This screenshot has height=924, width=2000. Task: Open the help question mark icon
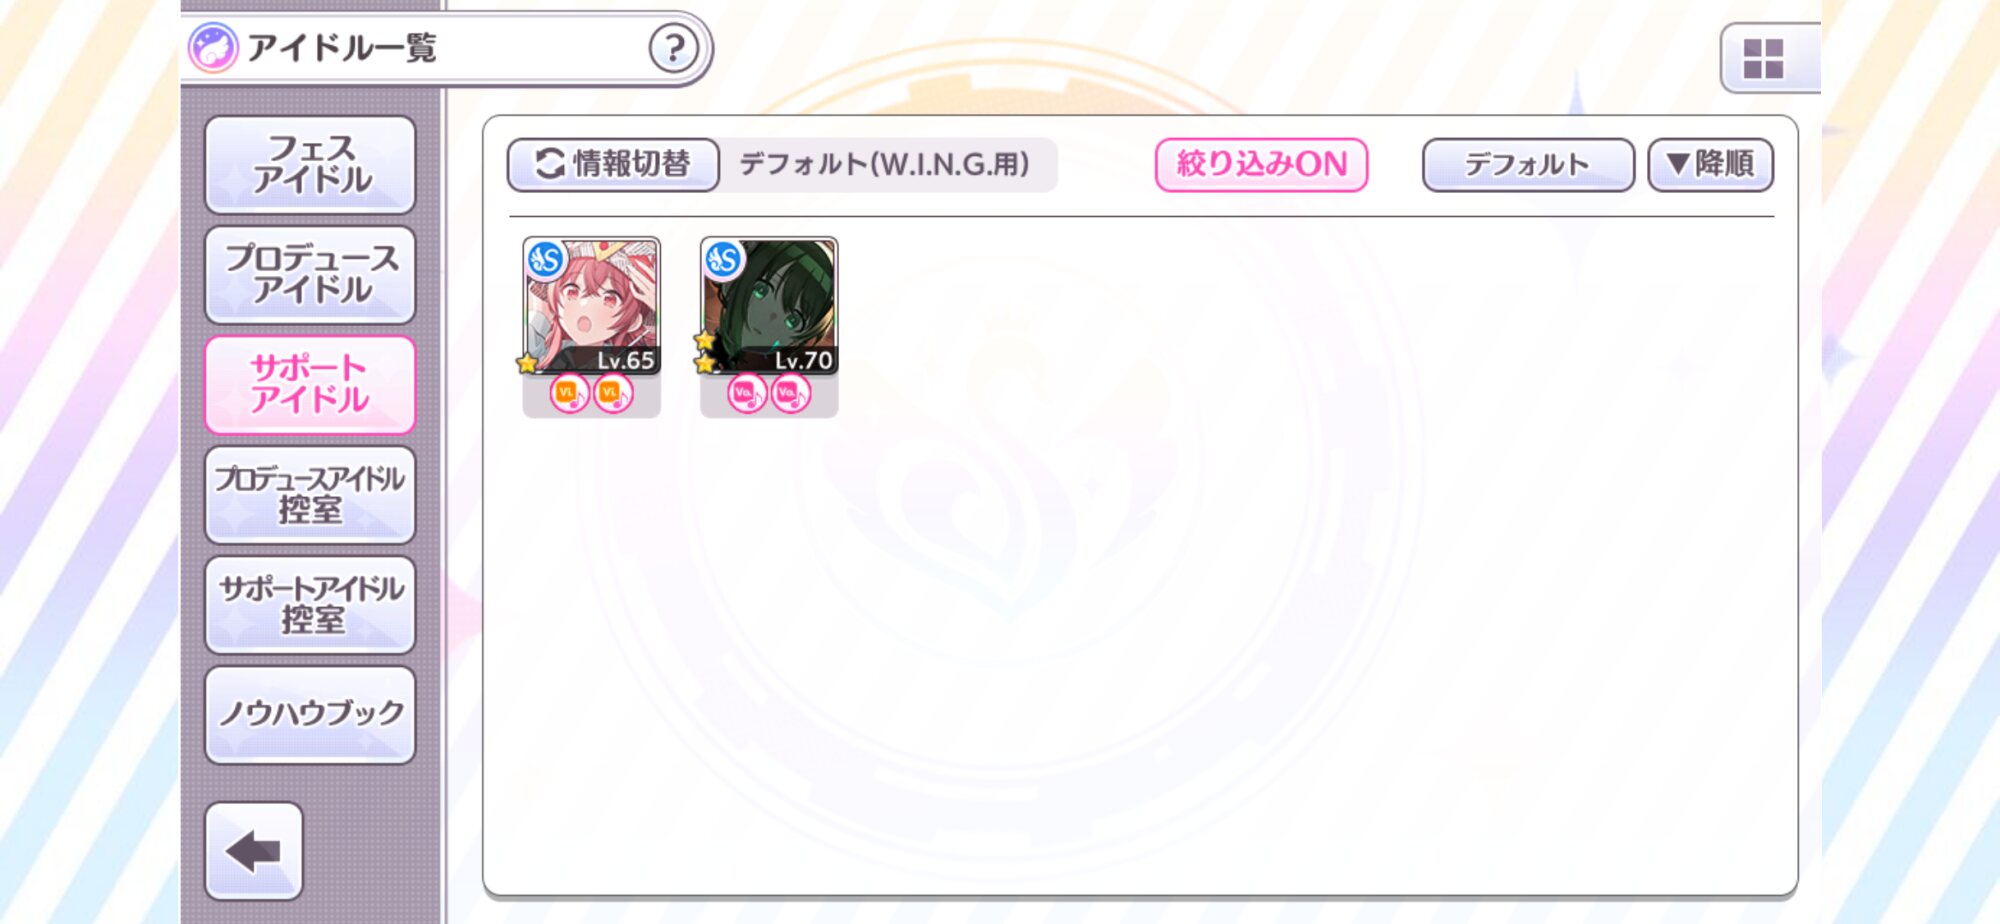pyautogui.click(x=674, y=47)
